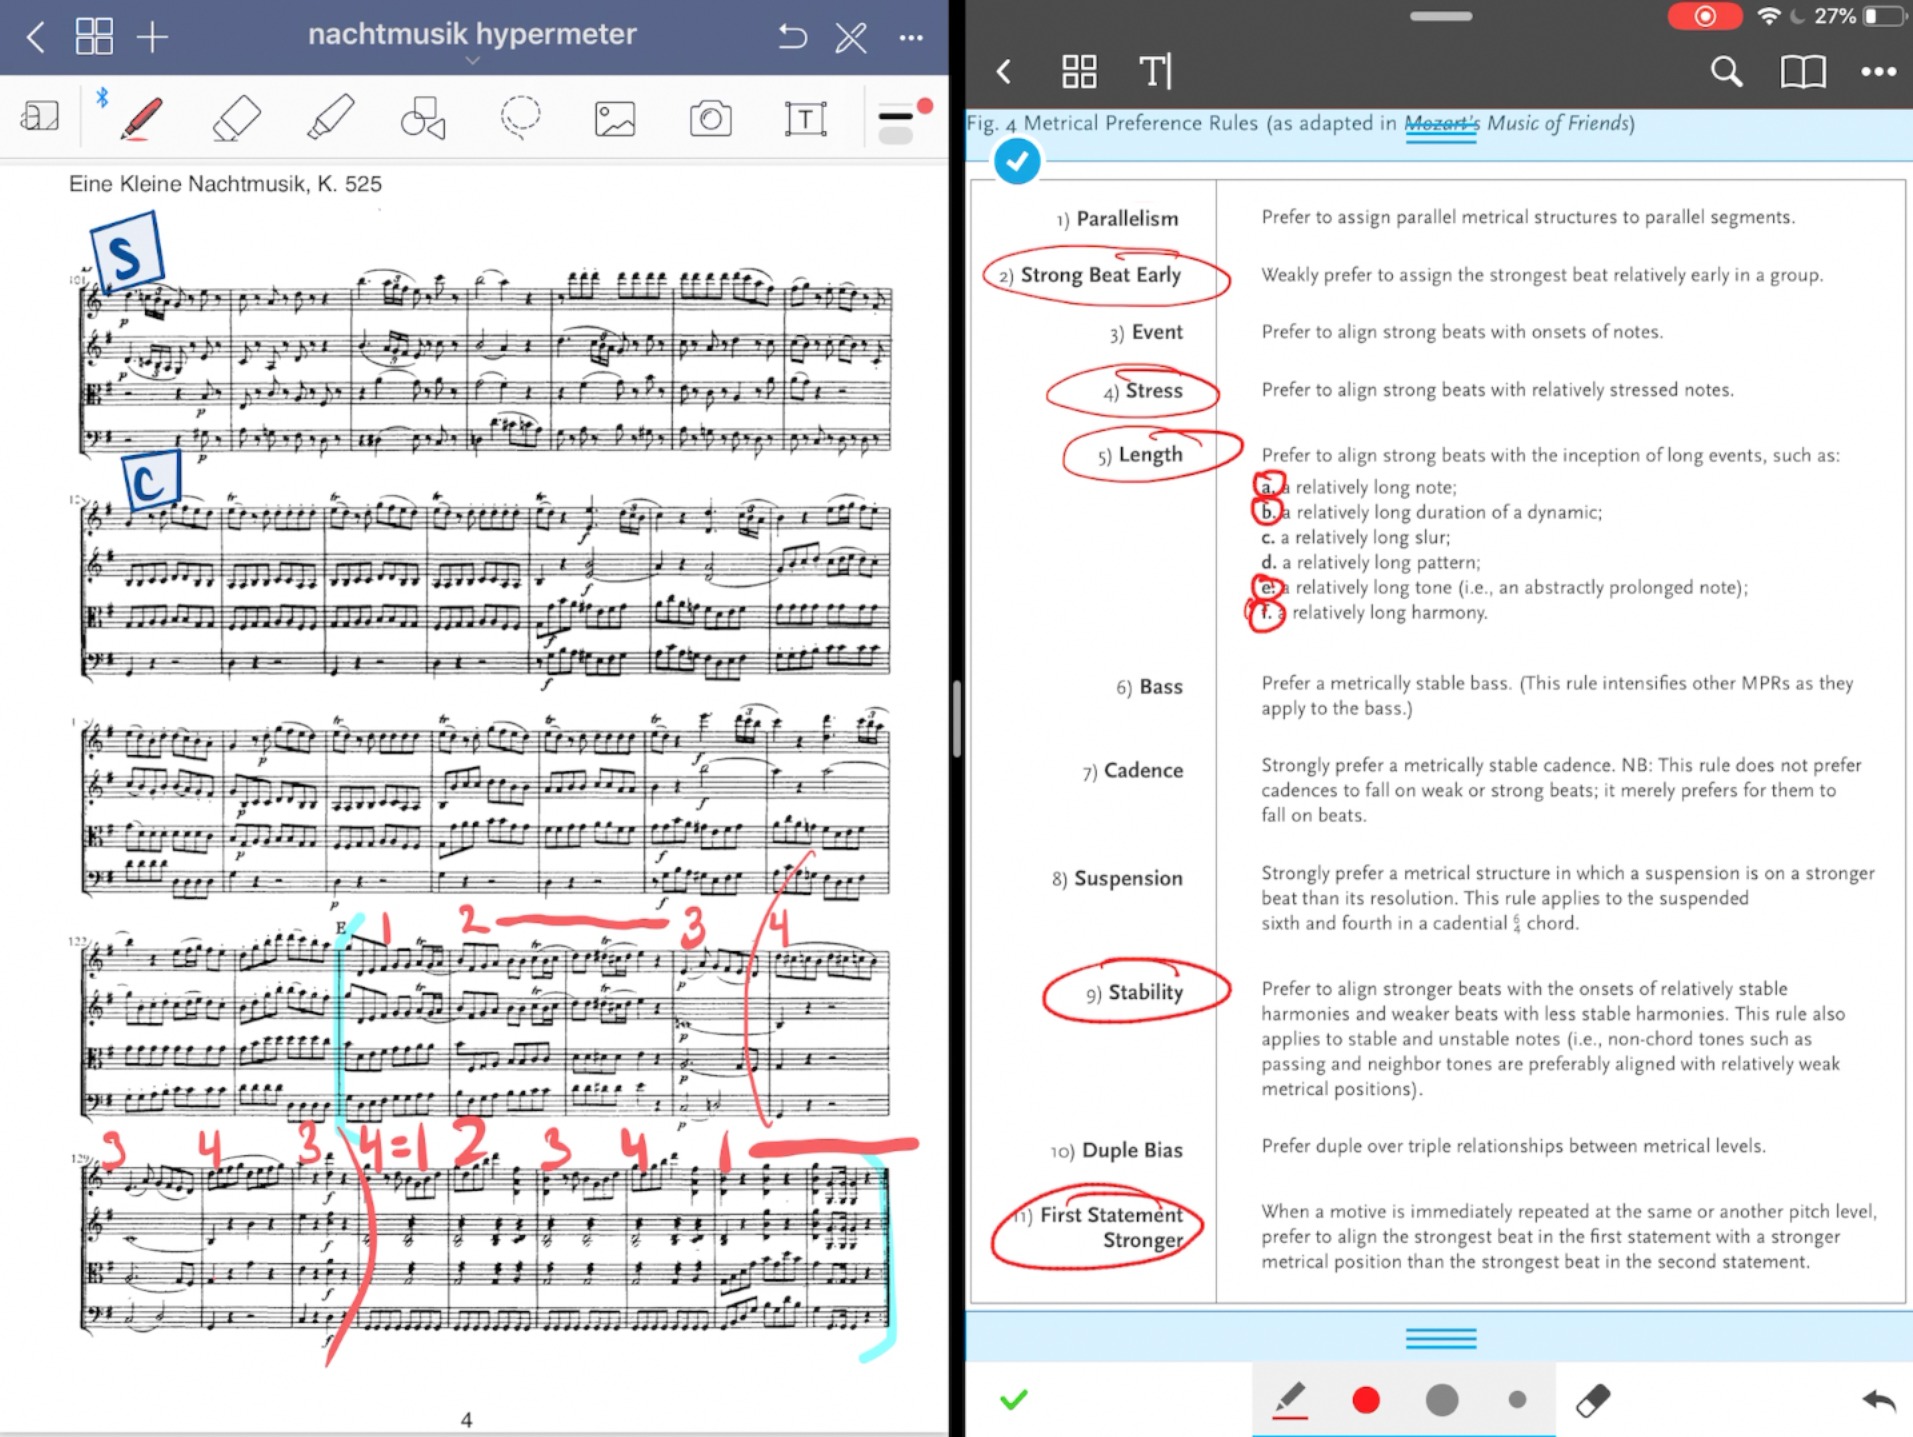
Task: Open the camera tool
Action: tap(710, 119)
